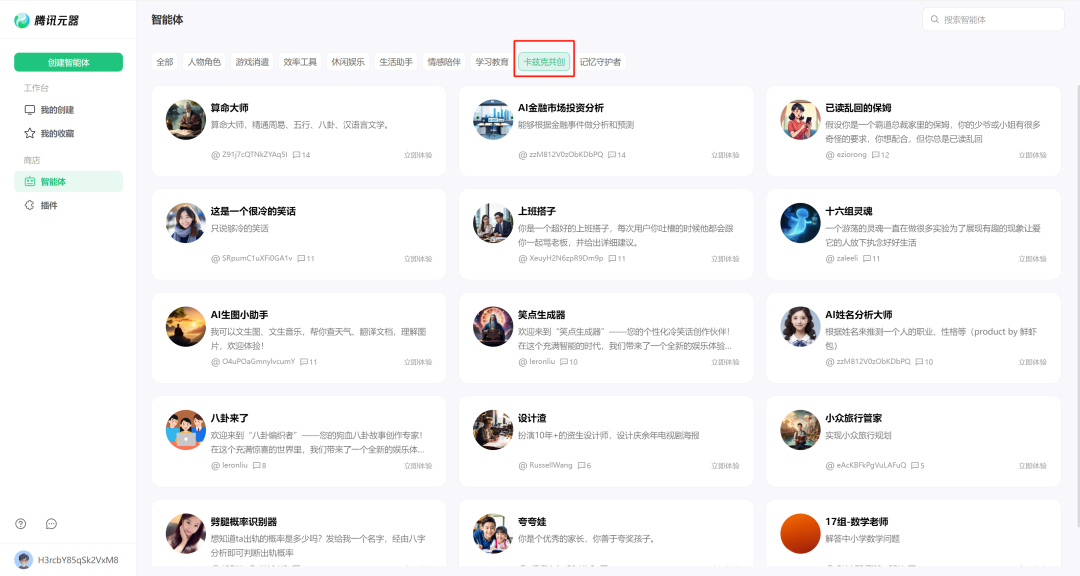Click the AI金融市场投资分析 avatar
The width and height of the screenshot is (1080, 576).
pos(493,120)
